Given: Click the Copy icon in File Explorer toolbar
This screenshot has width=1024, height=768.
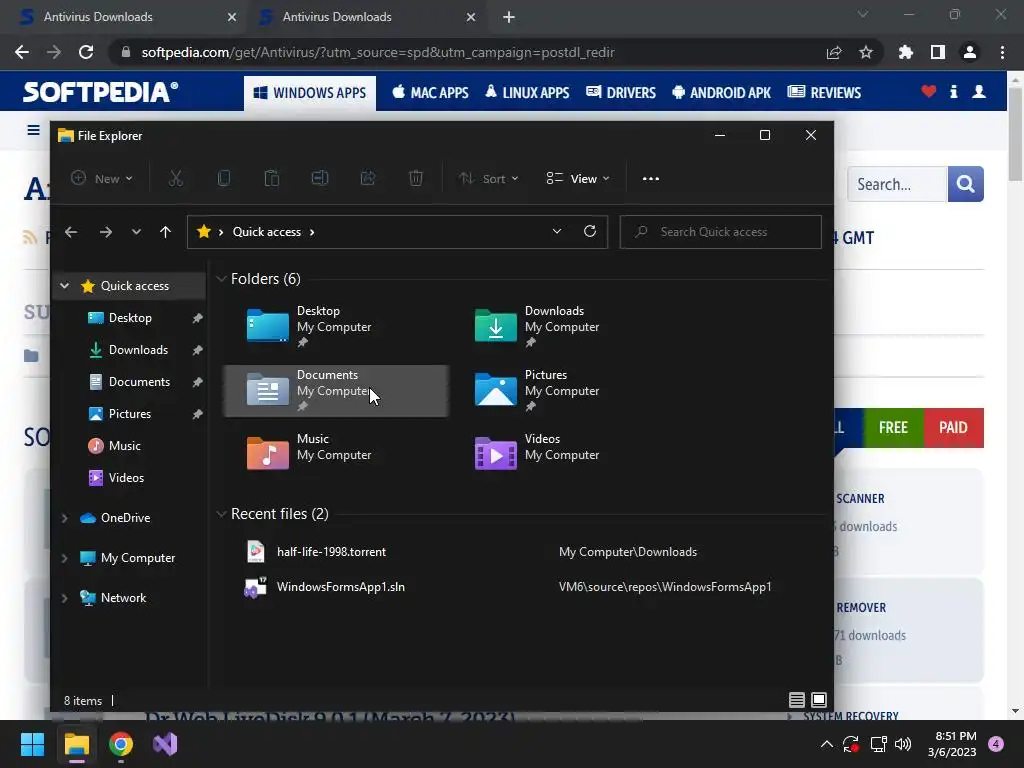Looking at the screenshot, I should click(223, 178).
